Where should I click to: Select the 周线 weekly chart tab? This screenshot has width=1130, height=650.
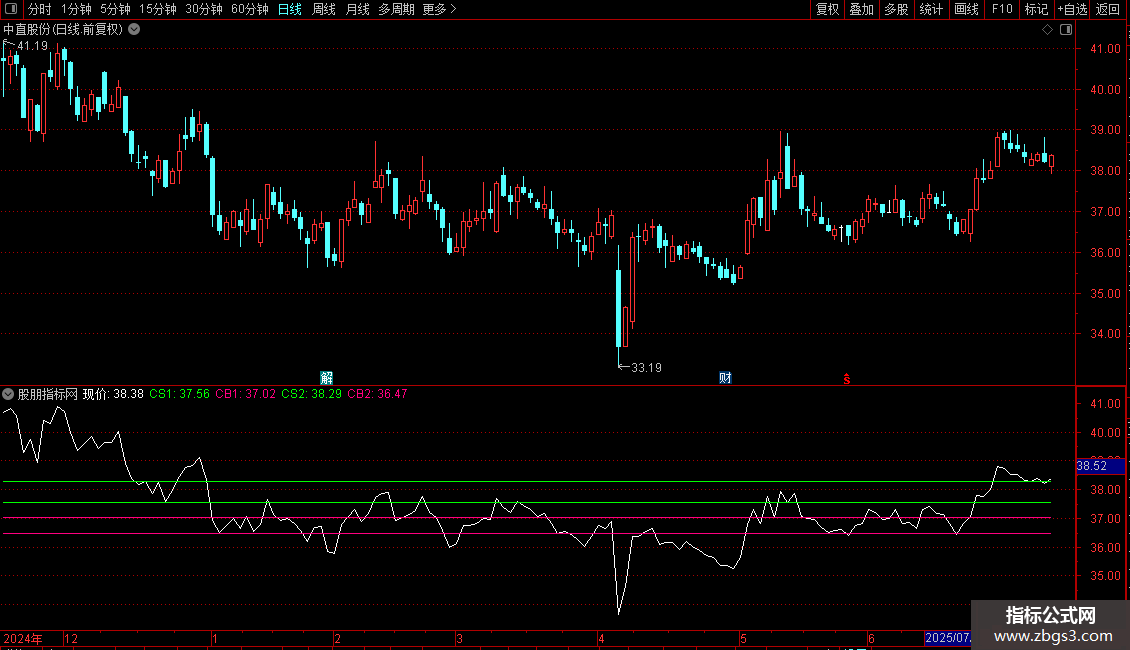point(324,9)
